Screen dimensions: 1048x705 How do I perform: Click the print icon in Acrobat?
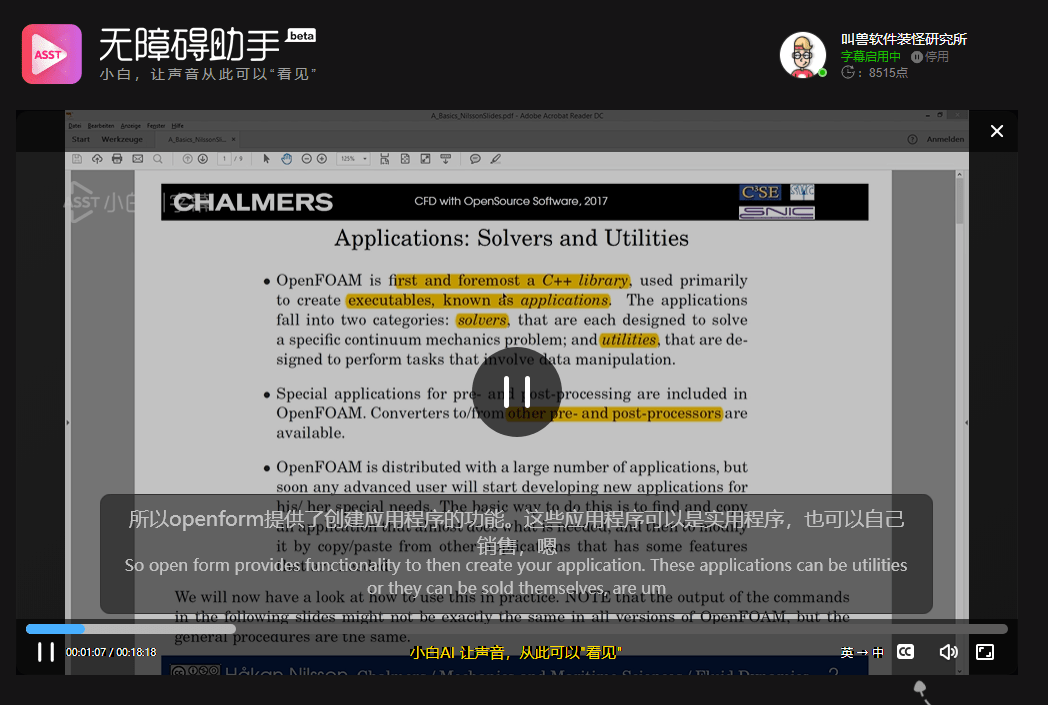pos(117,159)
